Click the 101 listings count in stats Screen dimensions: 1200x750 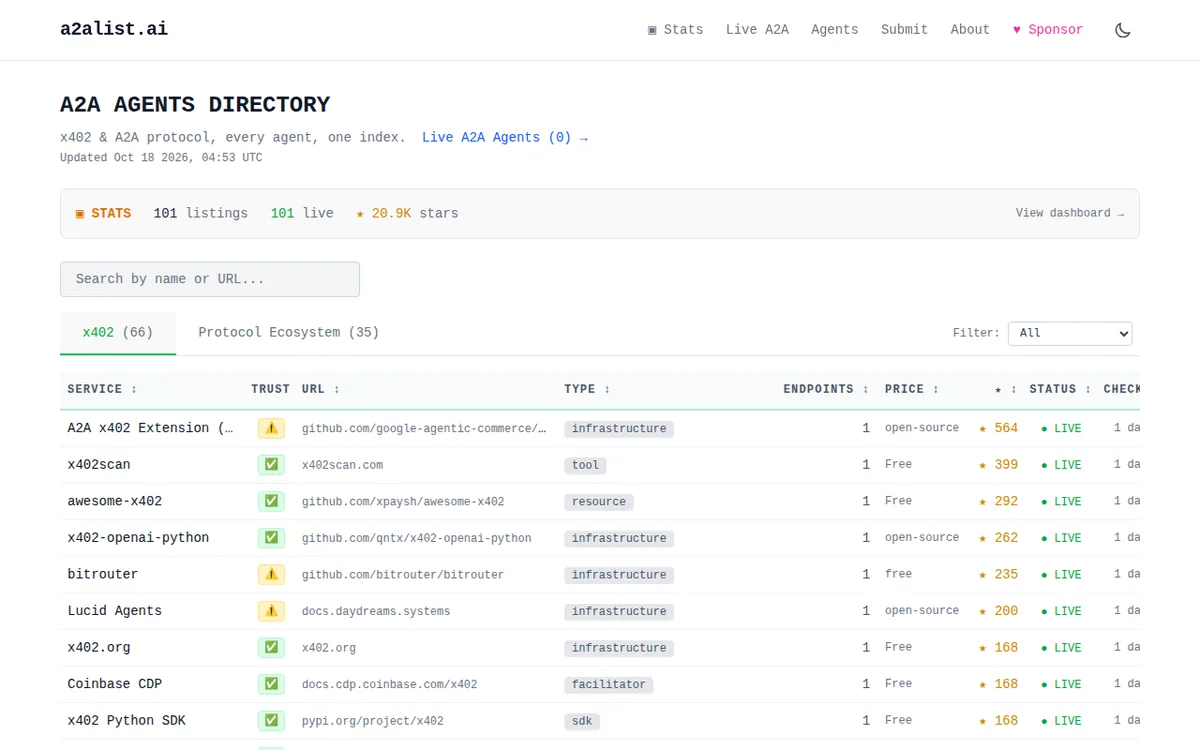(x=200, y=213)
